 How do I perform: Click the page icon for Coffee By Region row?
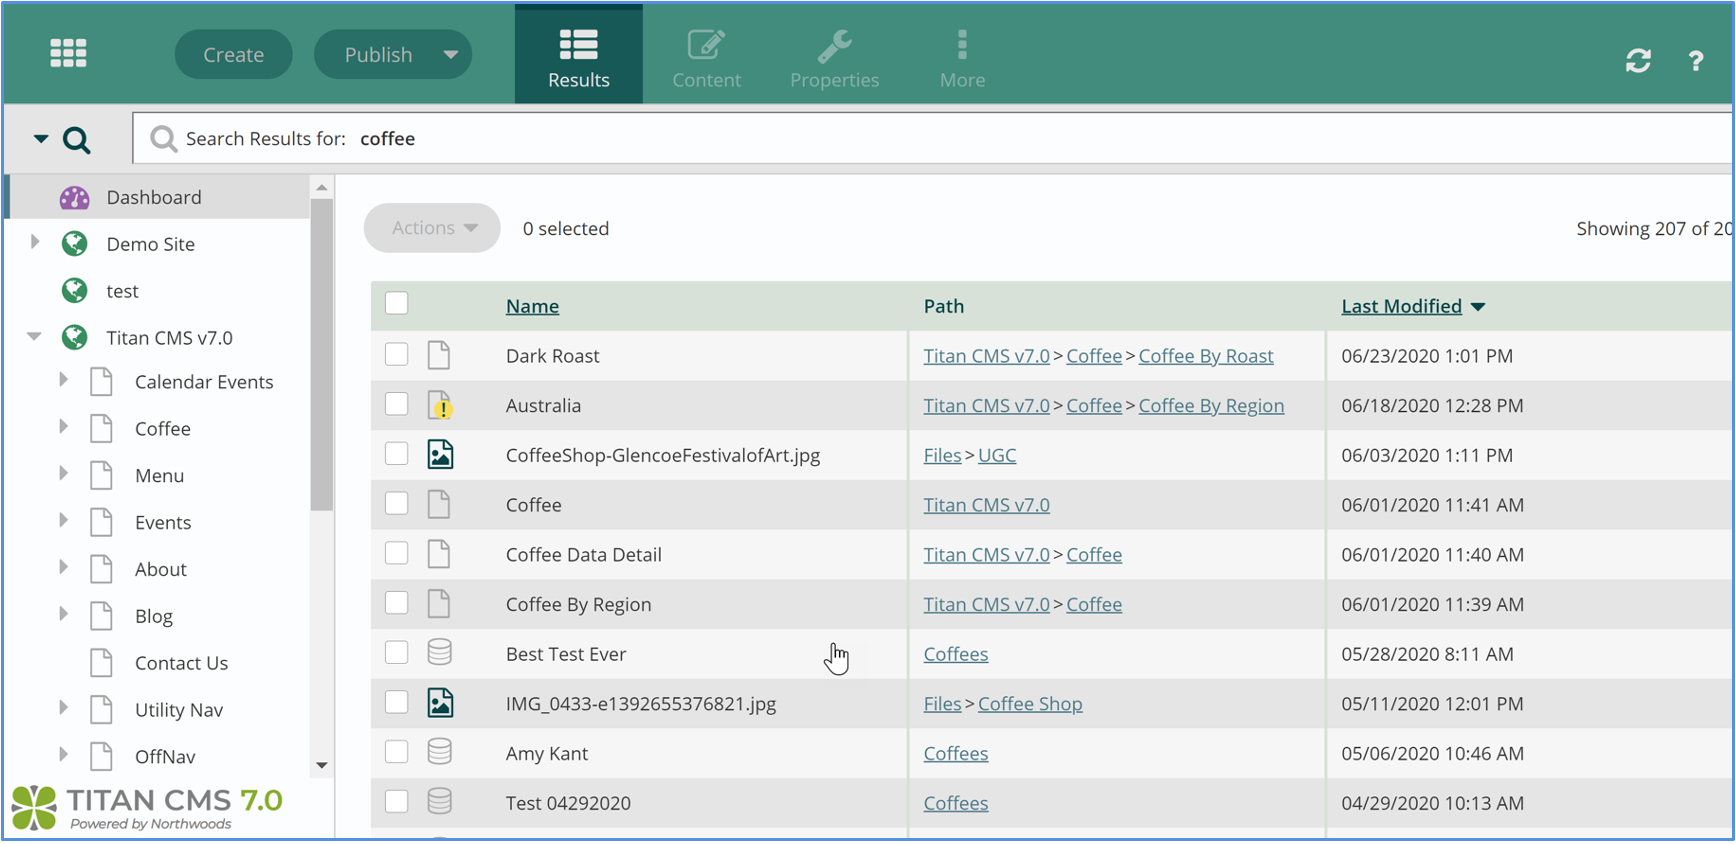tap(439, 604)
